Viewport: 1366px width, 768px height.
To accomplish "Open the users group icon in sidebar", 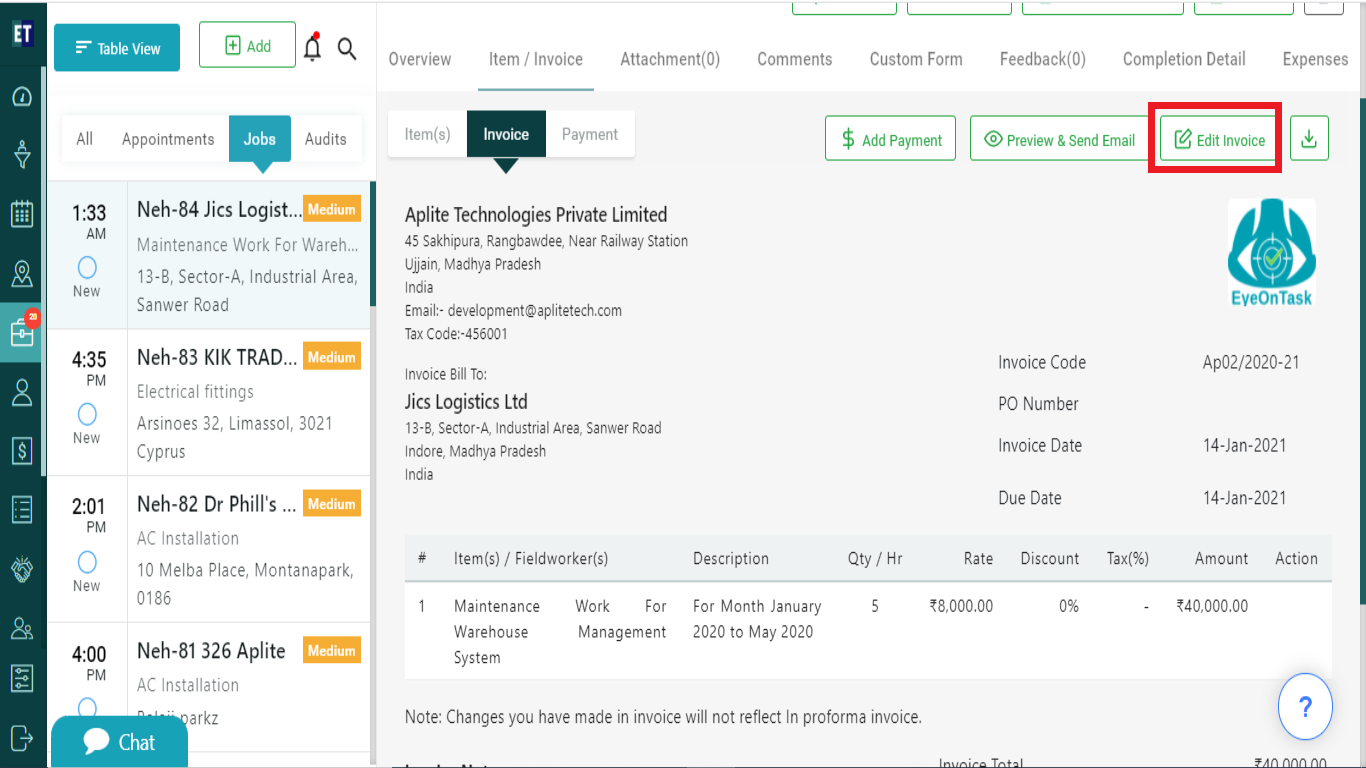I will pos(22,628).
